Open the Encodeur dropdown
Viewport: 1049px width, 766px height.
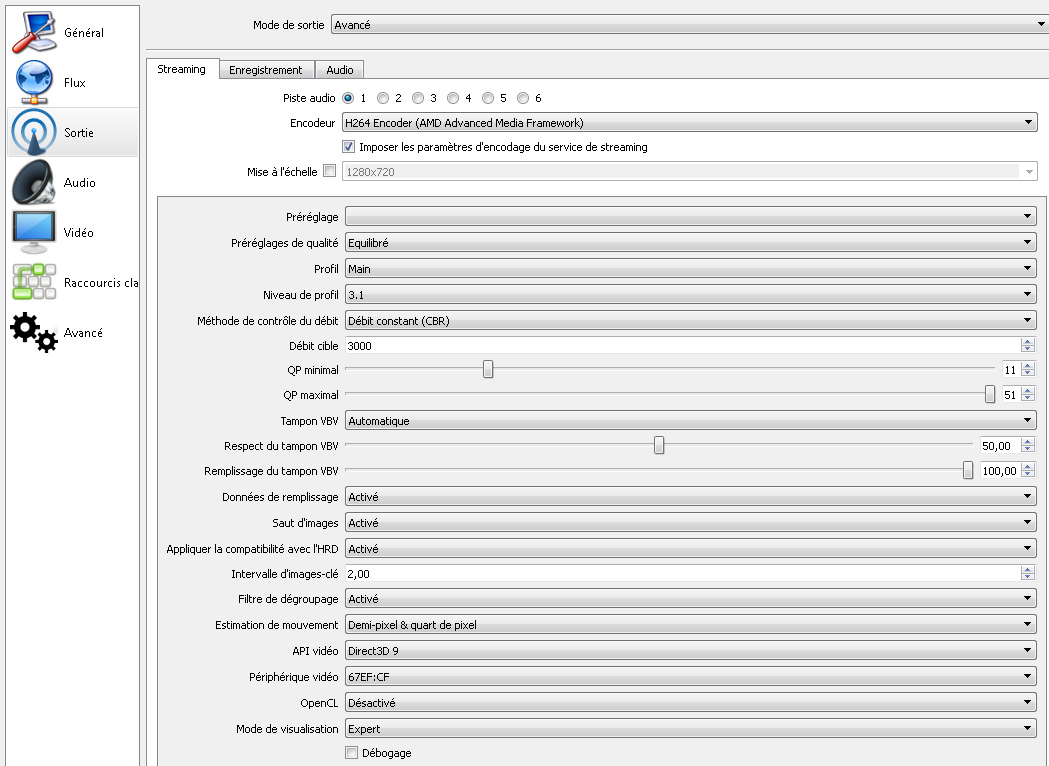point(690,122)
